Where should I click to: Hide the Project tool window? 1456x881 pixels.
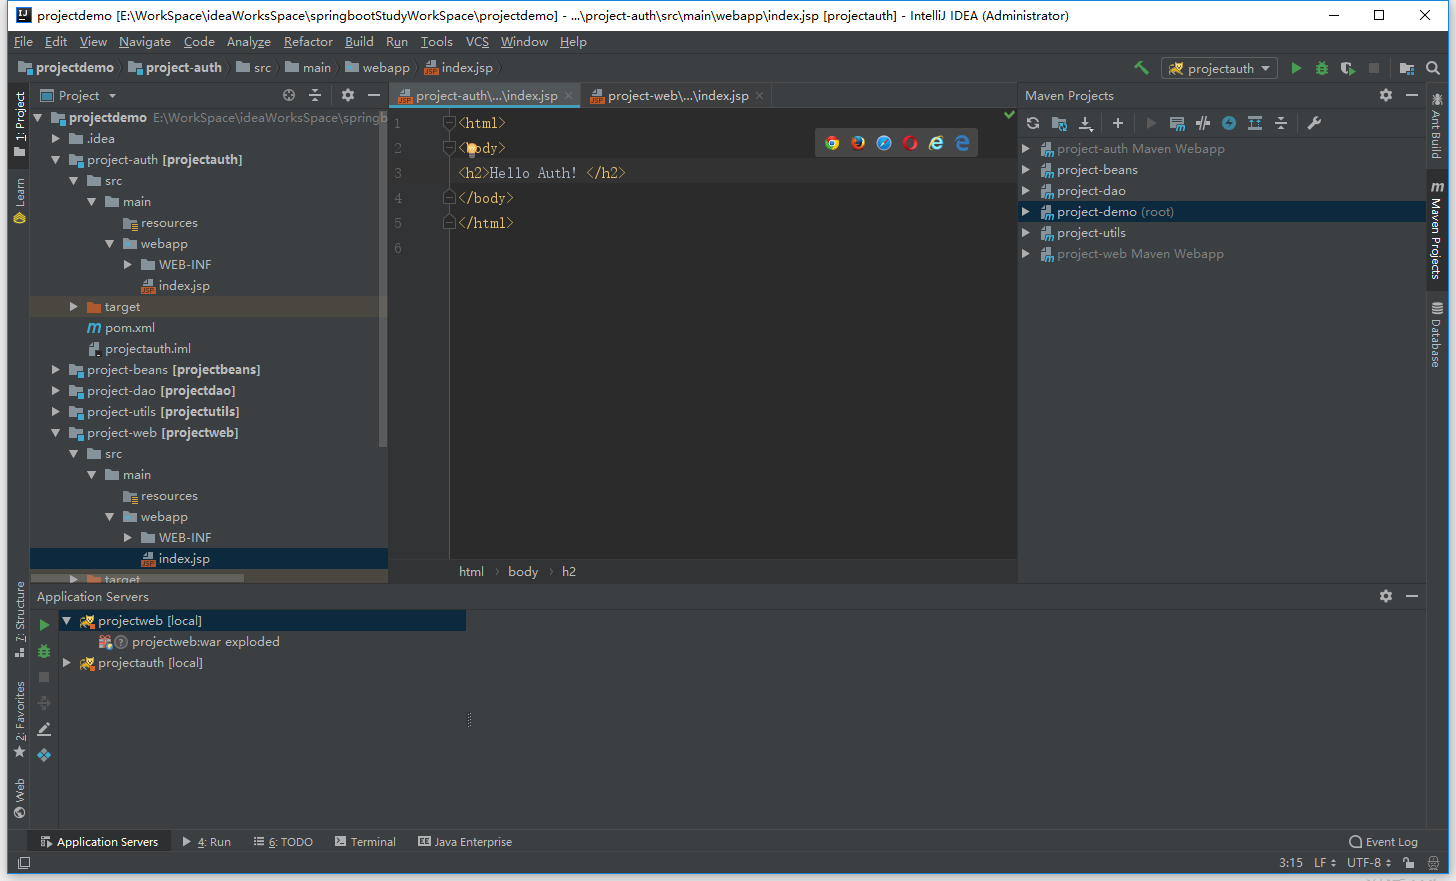374,95
